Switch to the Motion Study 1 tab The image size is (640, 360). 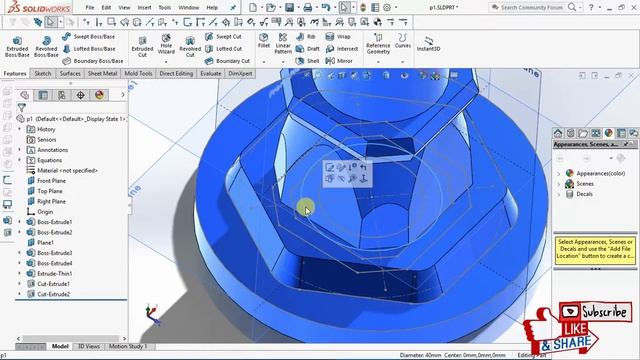(127, 346)
